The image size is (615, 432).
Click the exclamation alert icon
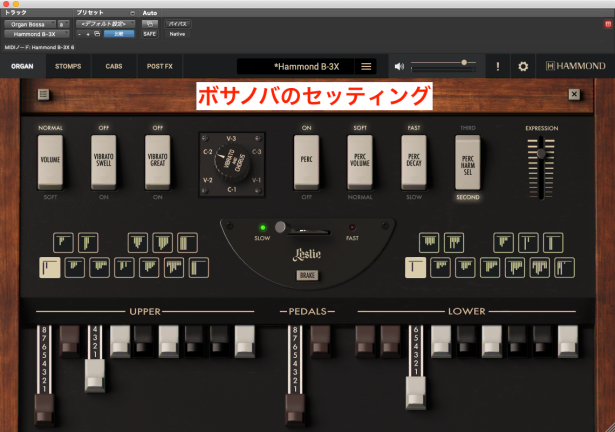click(497, 67)
